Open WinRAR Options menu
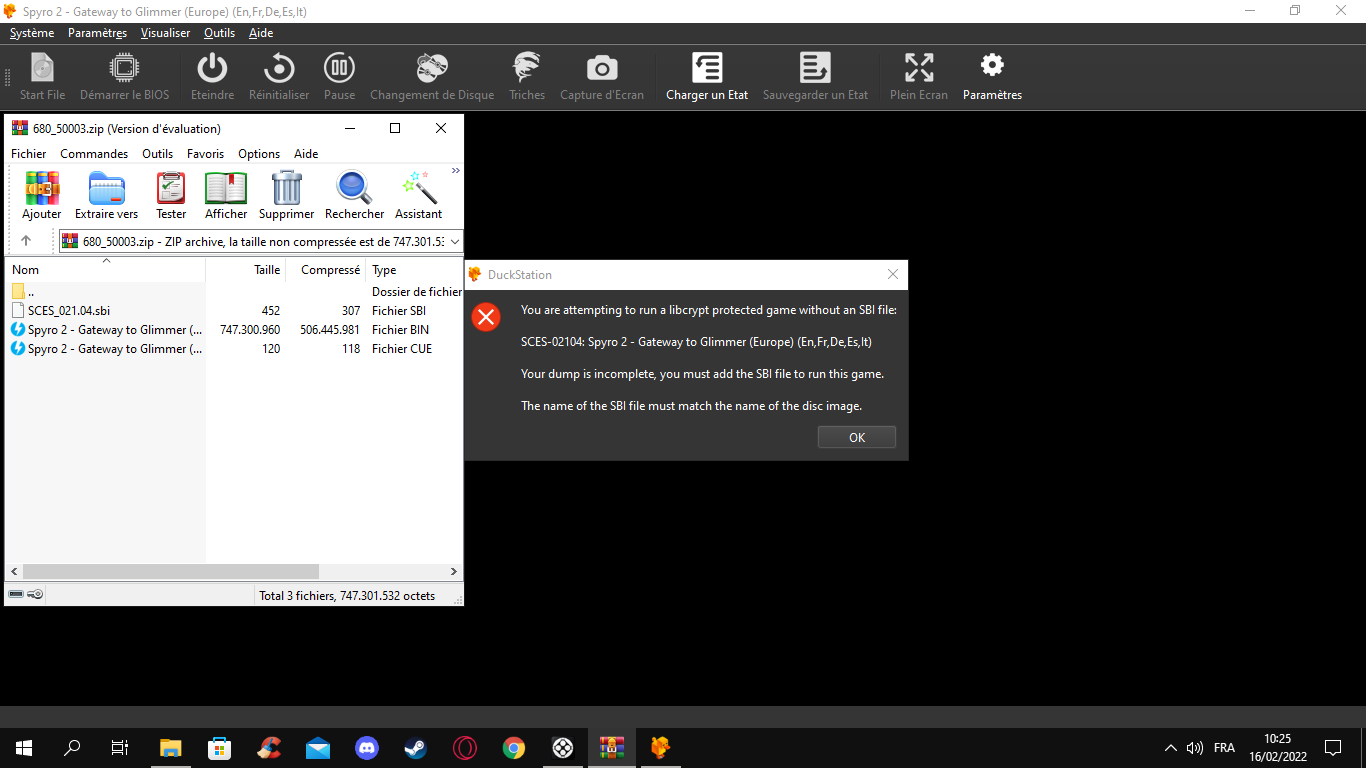Screen dimensions: 1366x768 (259, 154)
